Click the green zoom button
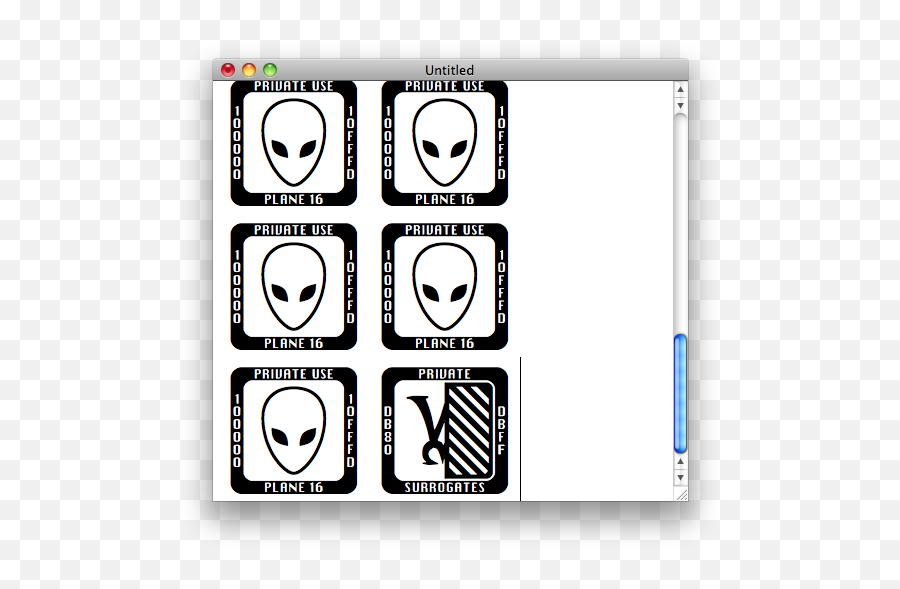This screenshot has width=900, height=589. click(x=270, y=70)
